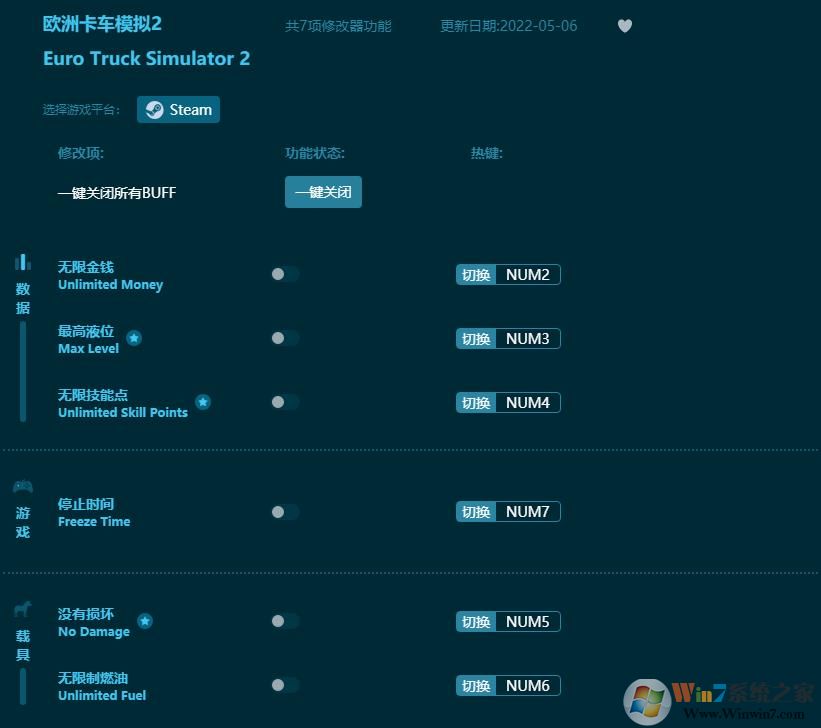Image resolution: width=821 pixels, height=728 pixels.
Task: Click the 载具 category label
Action: coord(23,645)
